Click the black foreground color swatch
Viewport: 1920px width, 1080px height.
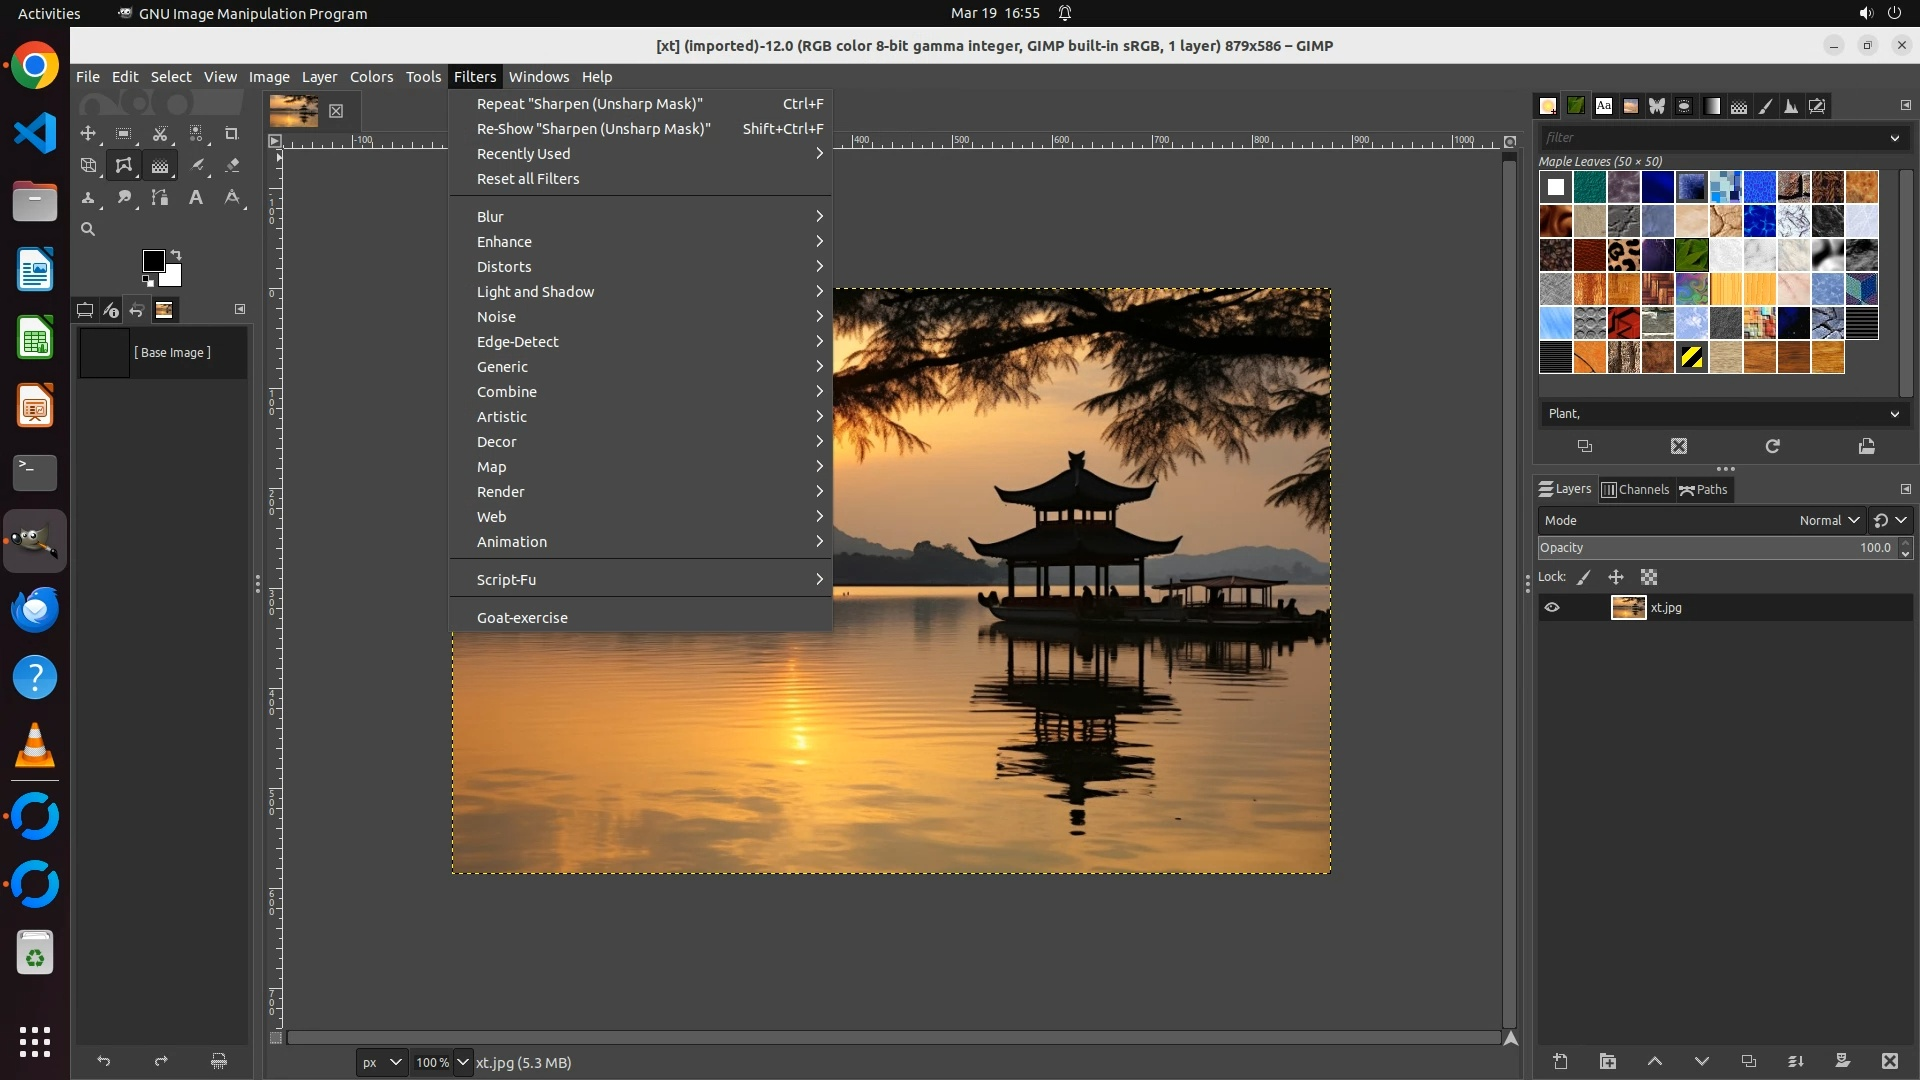[x=152, y=260]
